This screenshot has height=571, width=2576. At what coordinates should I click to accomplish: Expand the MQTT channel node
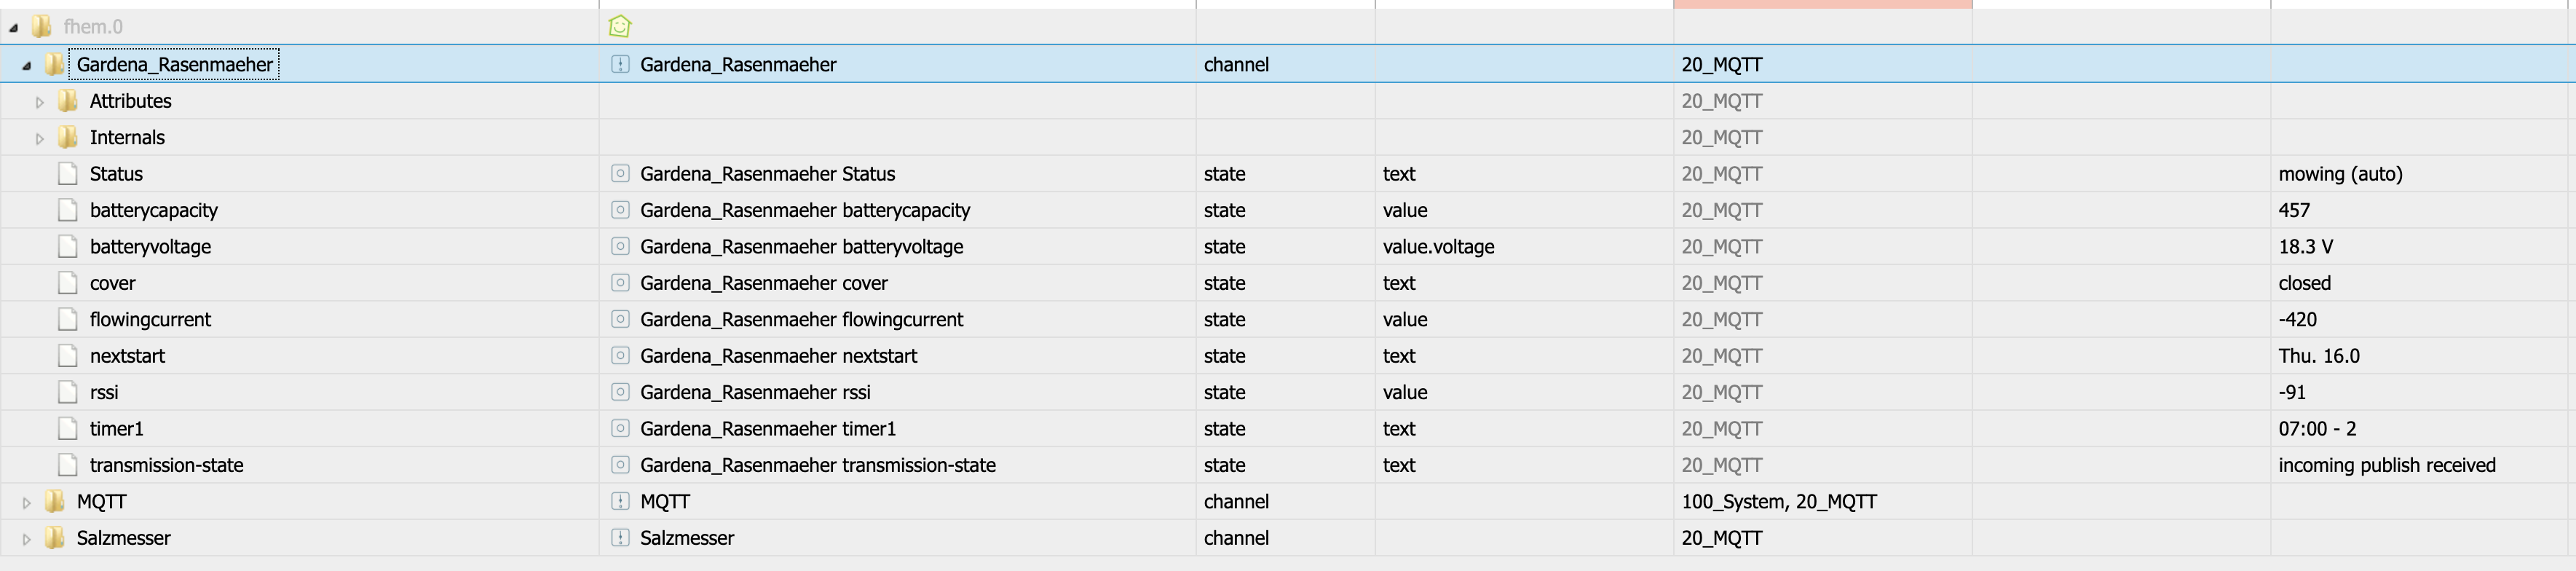pyautogui.click(x=26, y=502)
